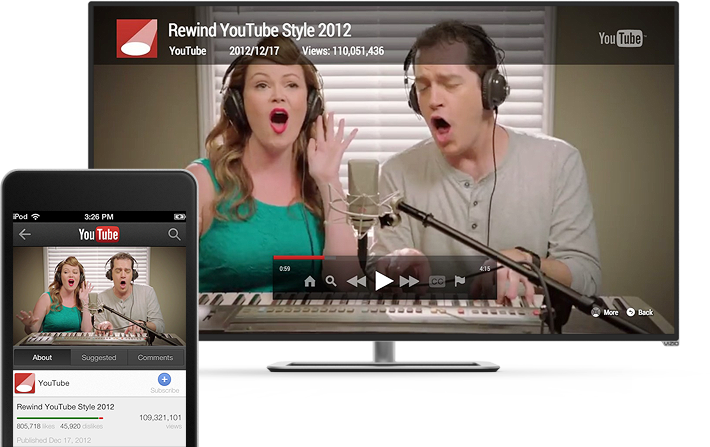710x447 pixels.
Task: Open the Comments tab on phone
Action: (155, 357)
